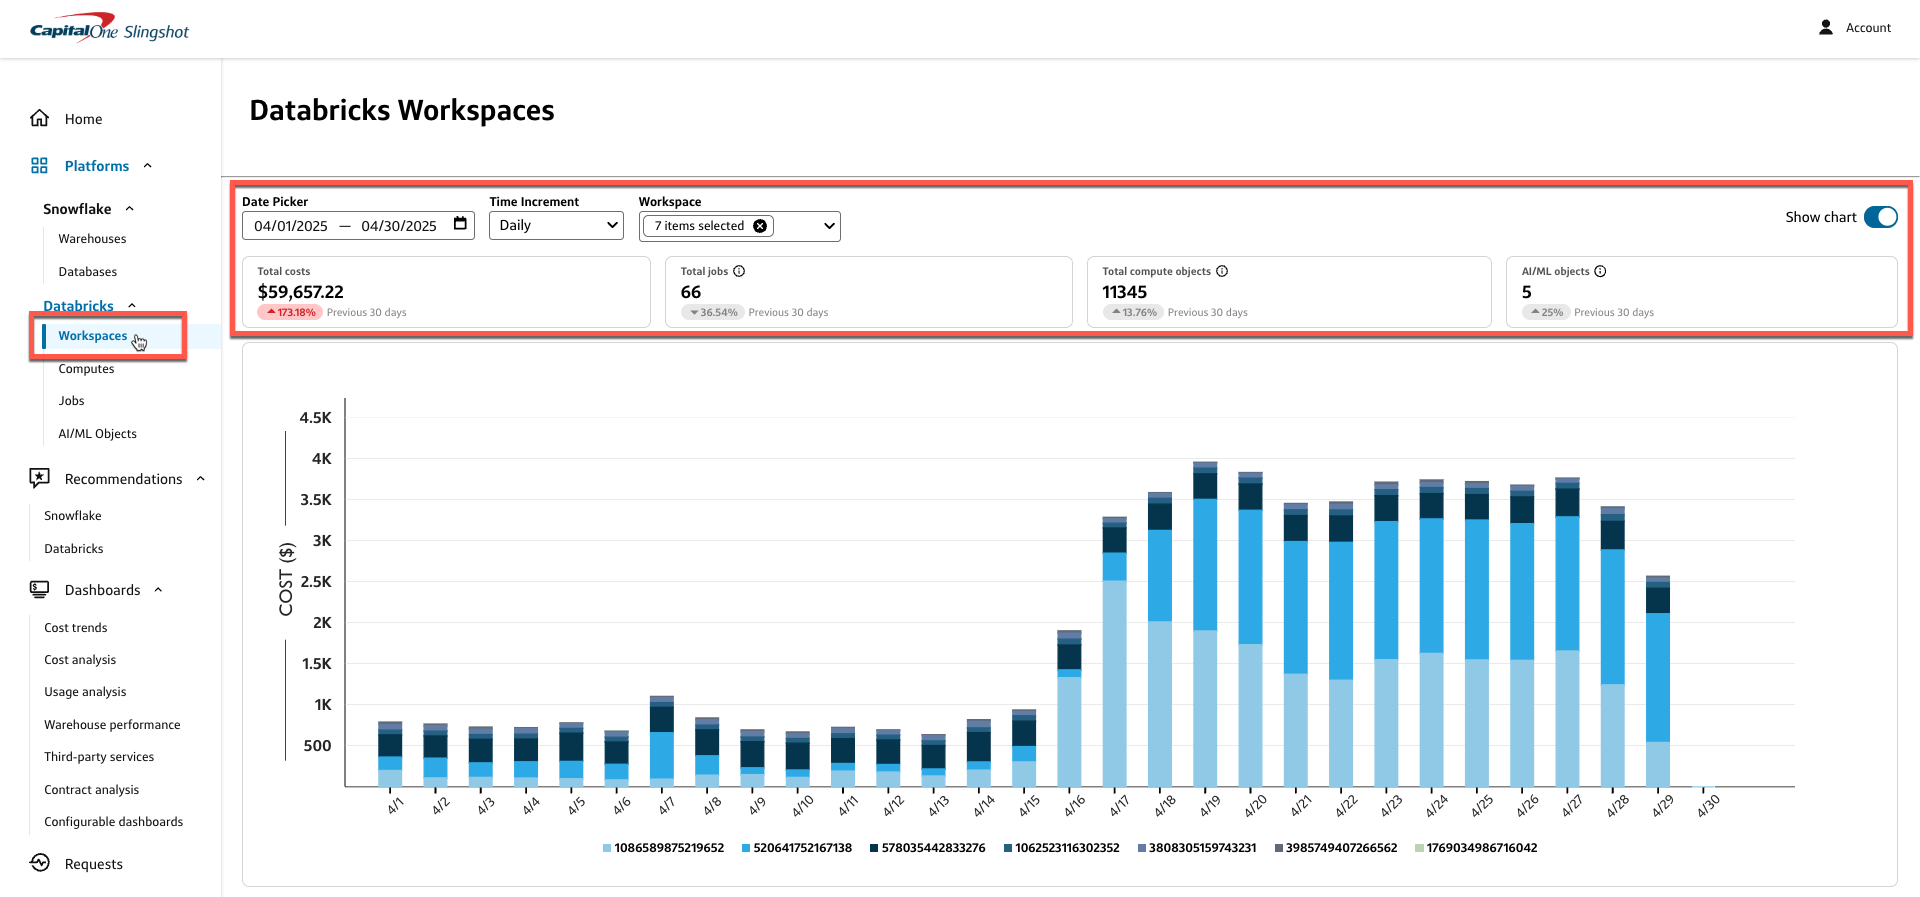Click the Total costs $59,657.22 value
Image resolution: width=1920 pixels, height=897 pixels.
300,292
